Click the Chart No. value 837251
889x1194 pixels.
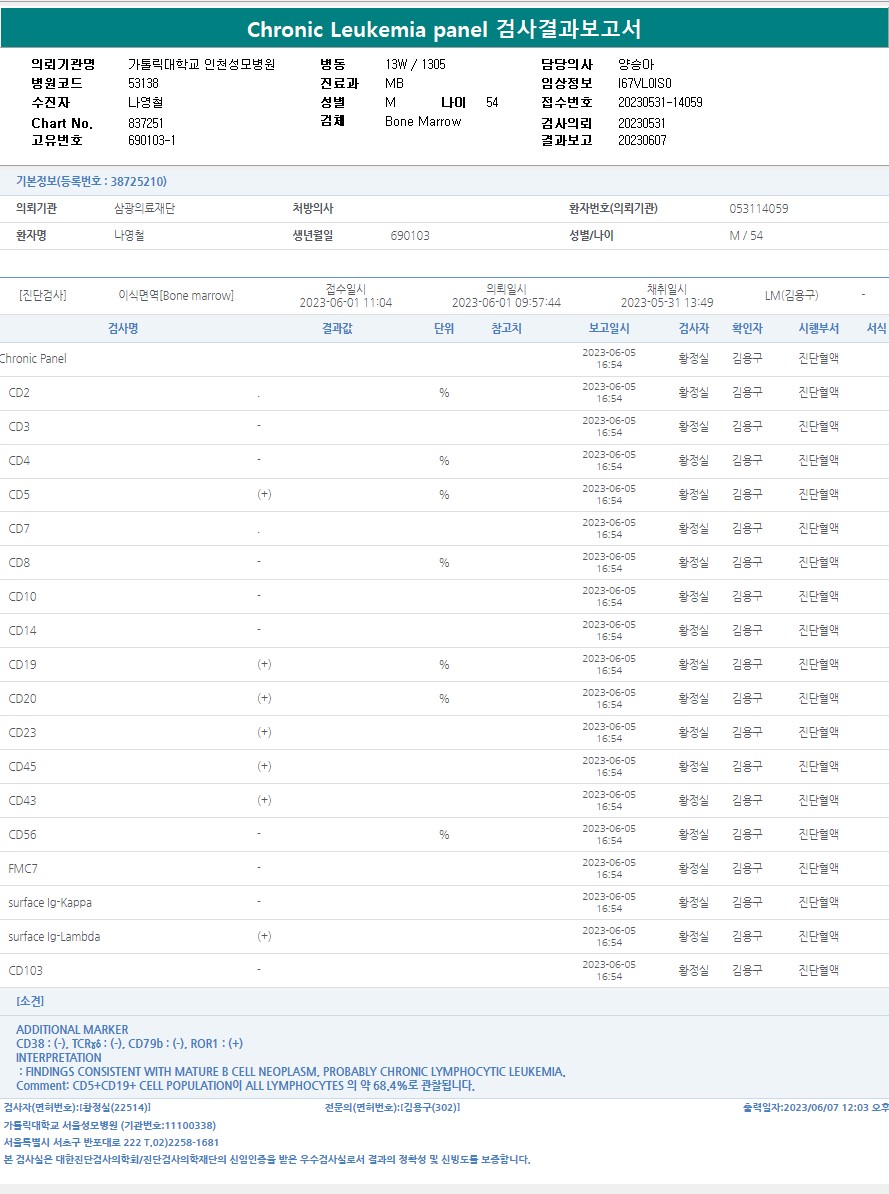(146, 123)
